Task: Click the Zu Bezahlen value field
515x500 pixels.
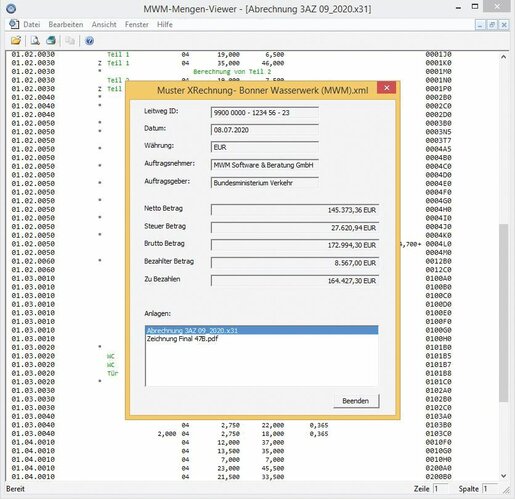Action: pos(295,281)
